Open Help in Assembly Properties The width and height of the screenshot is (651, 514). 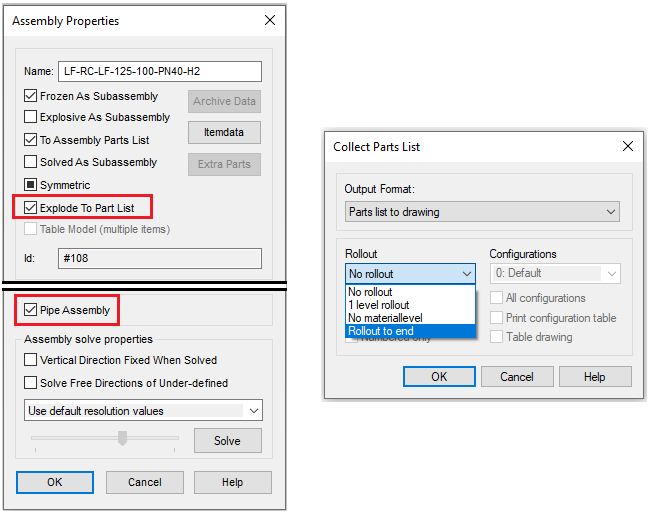point(232,482)
